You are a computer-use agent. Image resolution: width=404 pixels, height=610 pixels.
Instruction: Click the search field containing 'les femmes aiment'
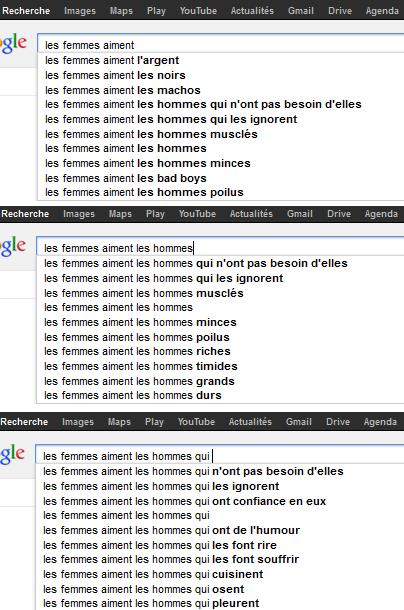(x=221, y=45)
